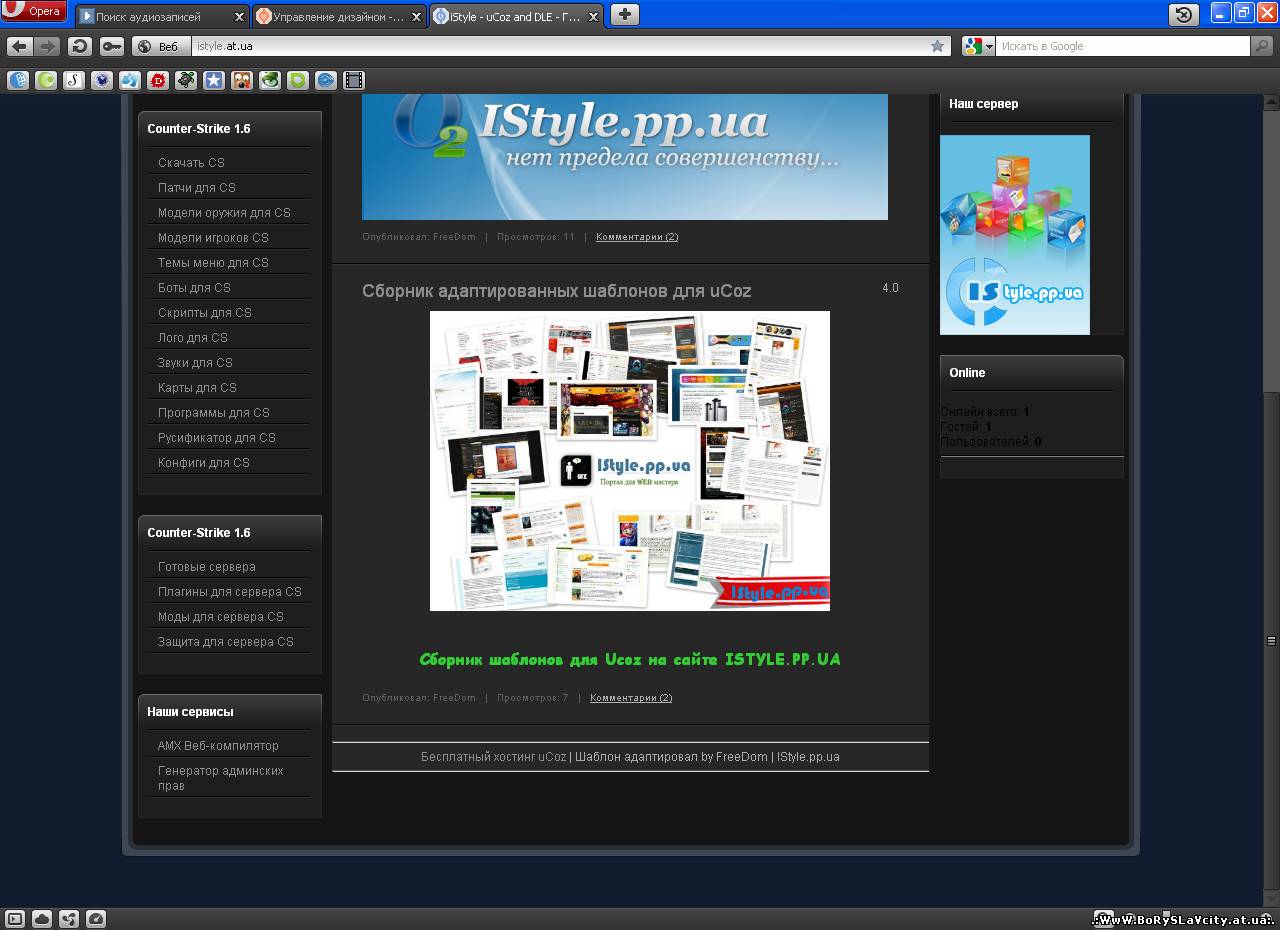Image resolution: width=1280 pixels, height=930 pixels.
Task: Click the Opera Turbo speedometer icon
Action: click(x=96, y=918)
